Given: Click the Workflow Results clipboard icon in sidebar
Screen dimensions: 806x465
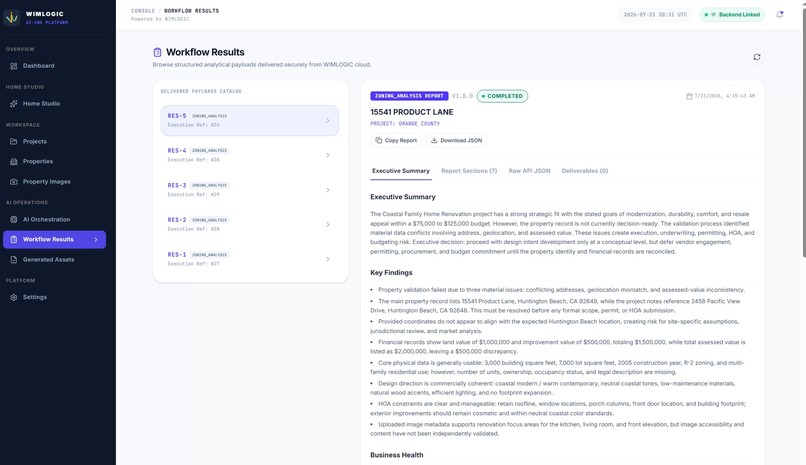Looking at the screenshot, I should pos(14,239).
